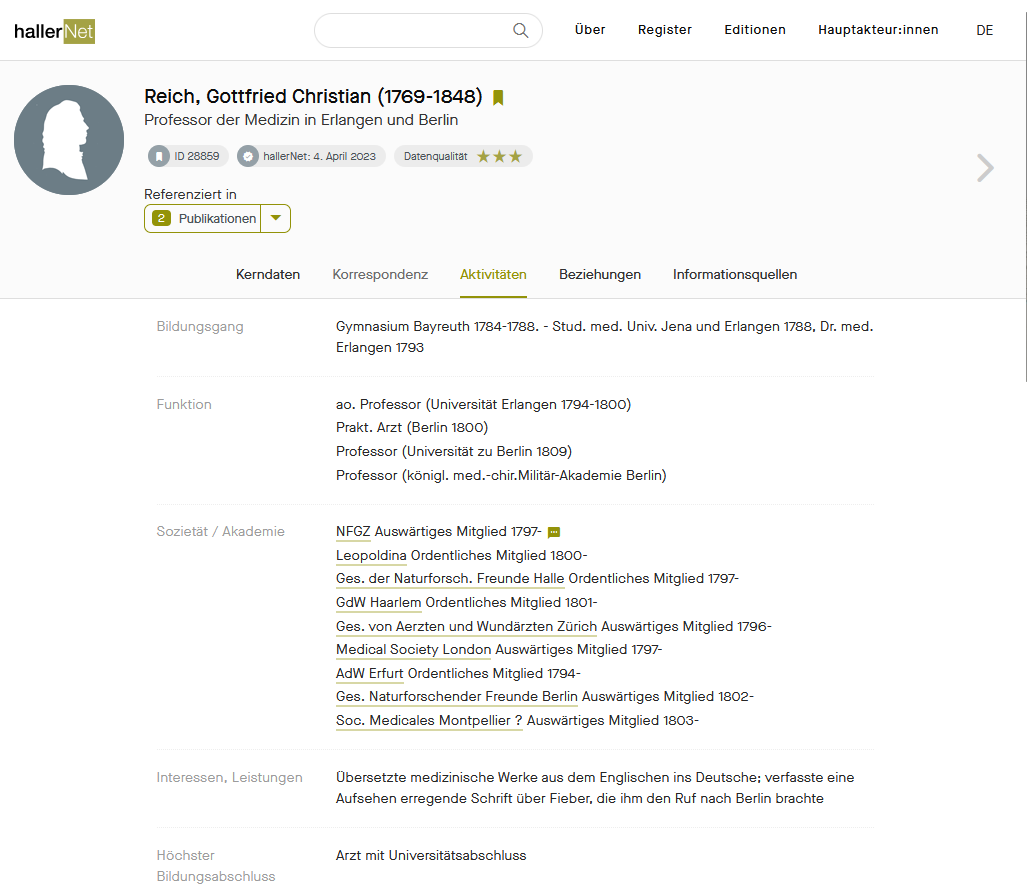1027x884 pixels.
Task: Expand the Publikationen dropdown arrow
Action: (x=276, y=218)
